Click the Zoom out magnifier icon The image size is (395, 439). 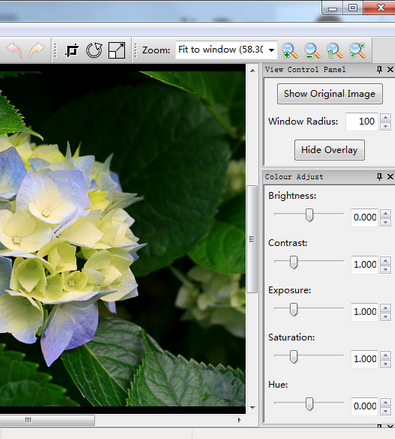click(312, 51)
